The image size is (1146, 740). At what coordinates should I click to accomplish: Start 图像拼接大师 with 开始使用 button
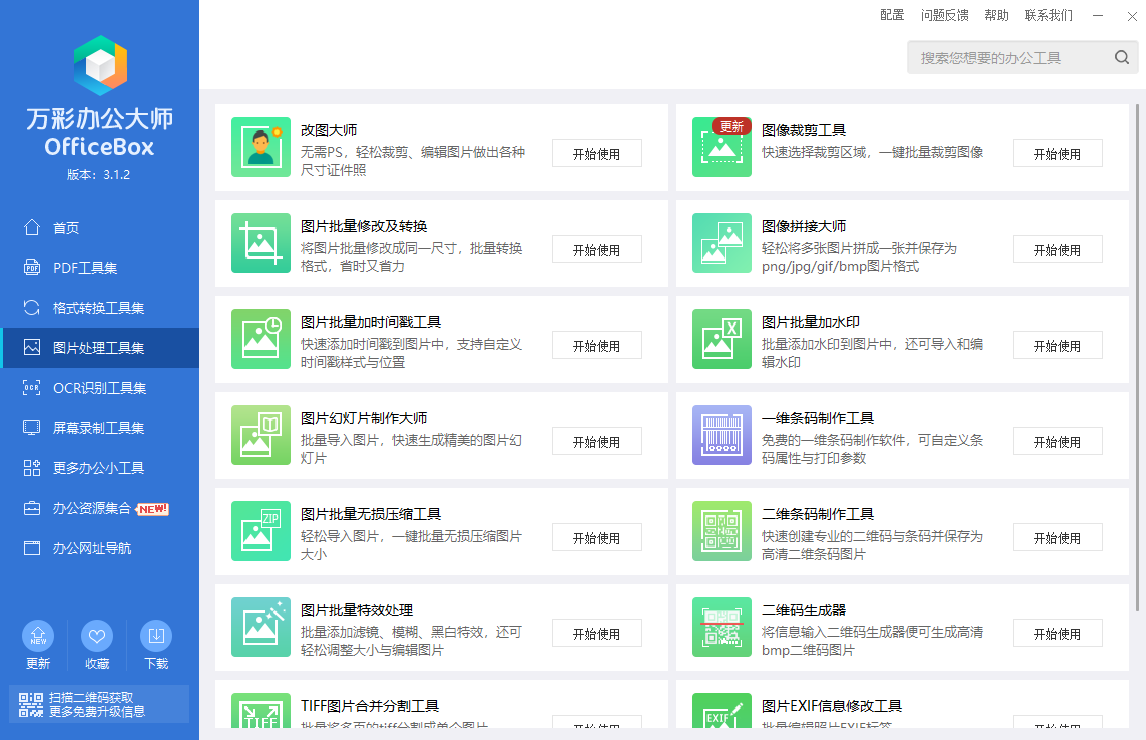coord(1057,250)
